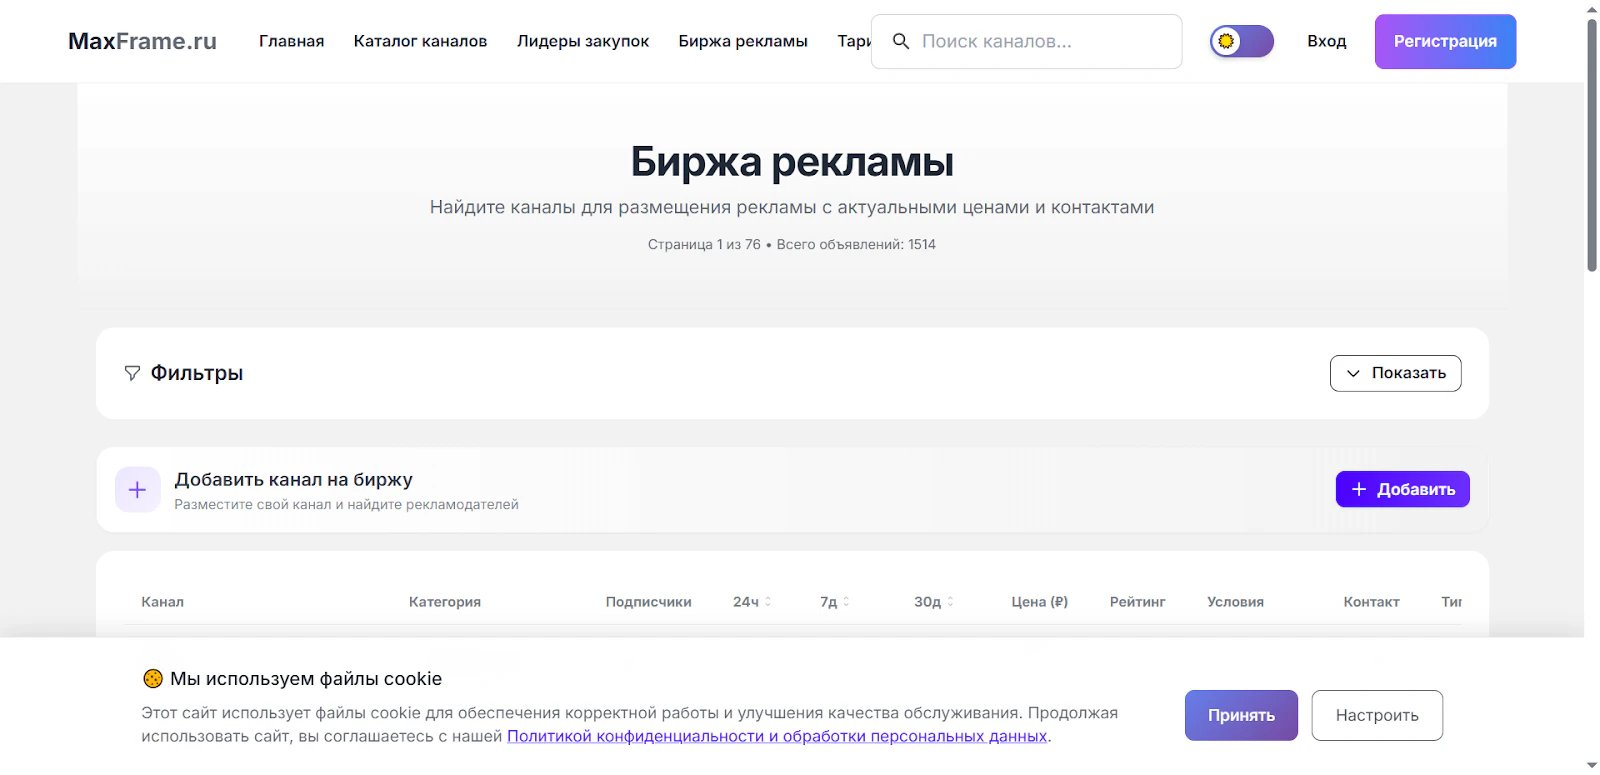The image size is (1600, 775).
Task: Click the Биржа рекламы page title
Action: click(x=792, y=162)
